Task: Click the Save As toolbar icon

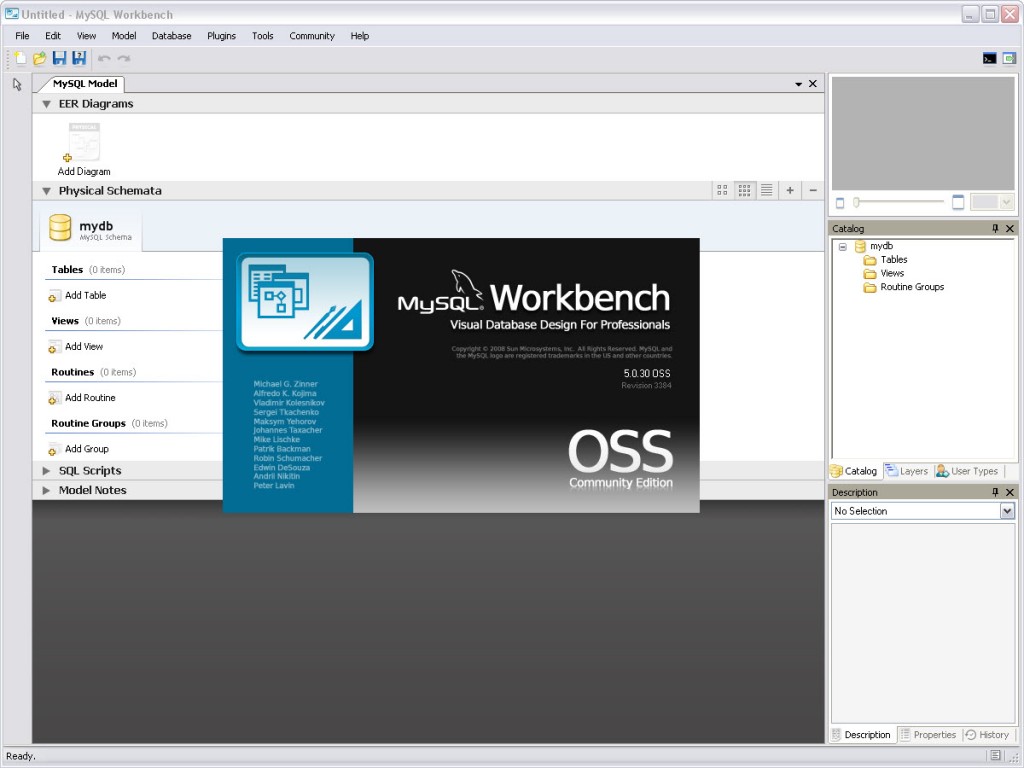Action: pyautogui.click(x=79, y=58)
